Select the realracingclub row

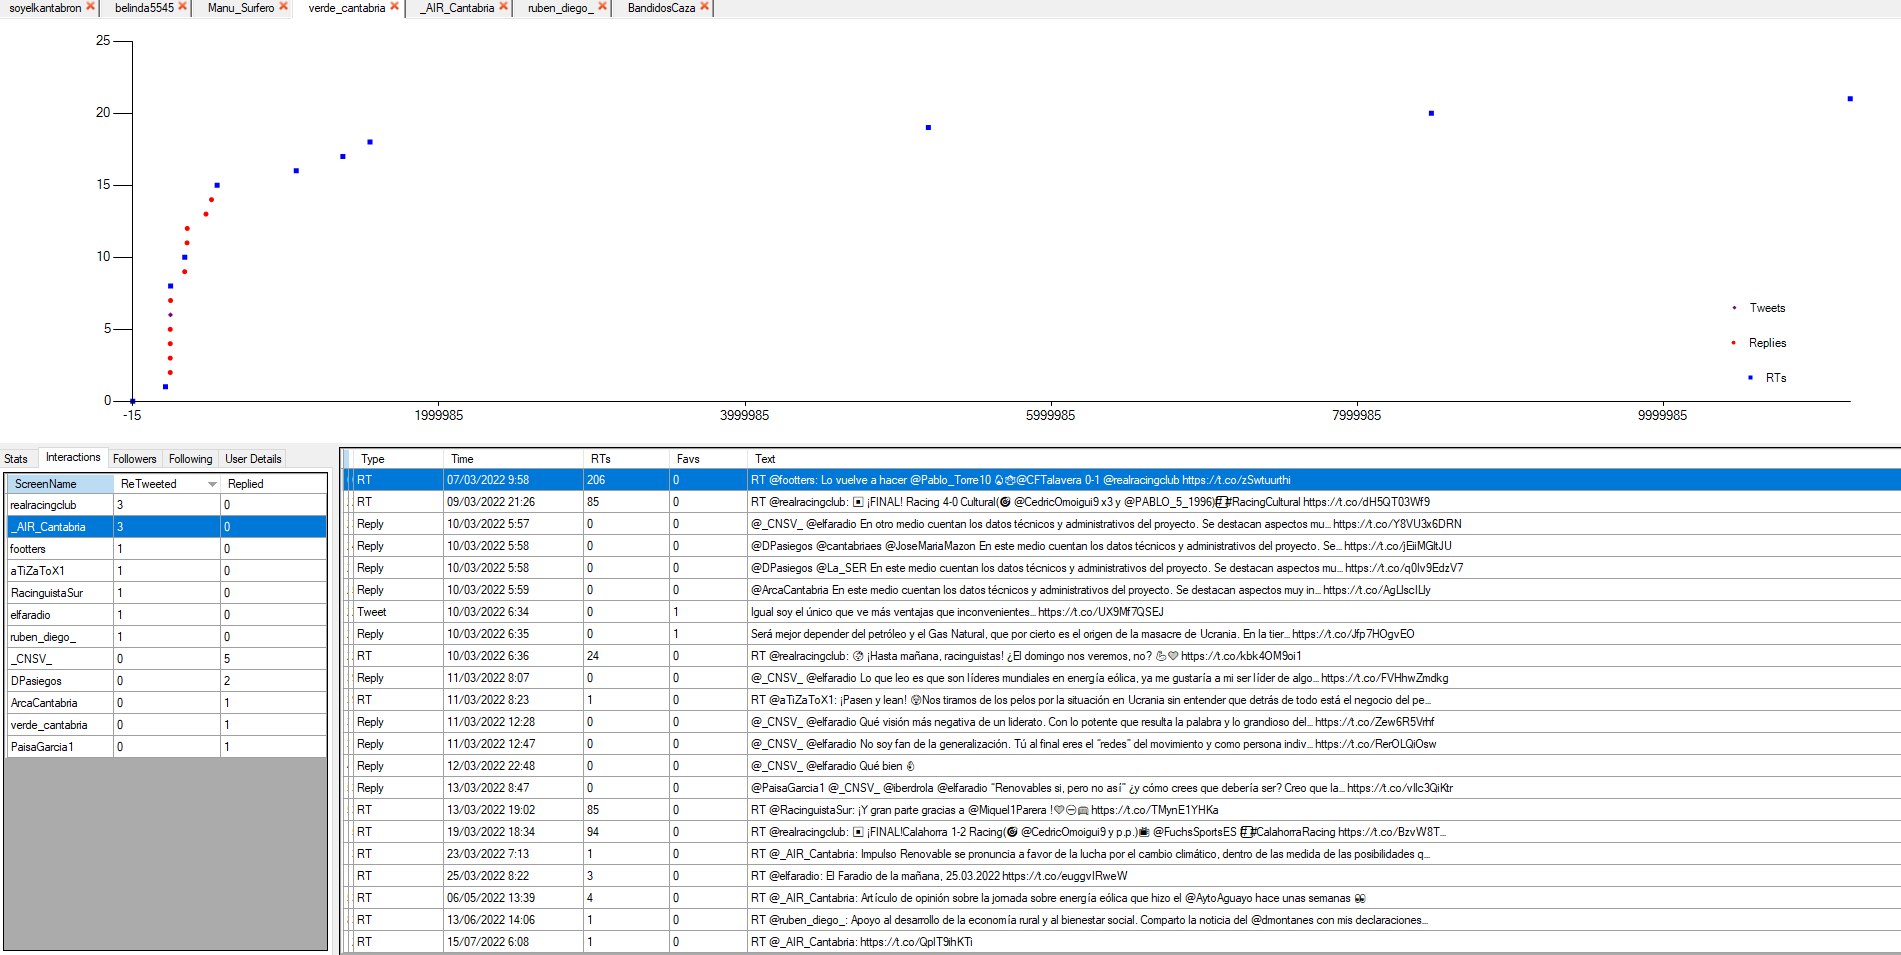pyautogui.click(x=167, y=505)
